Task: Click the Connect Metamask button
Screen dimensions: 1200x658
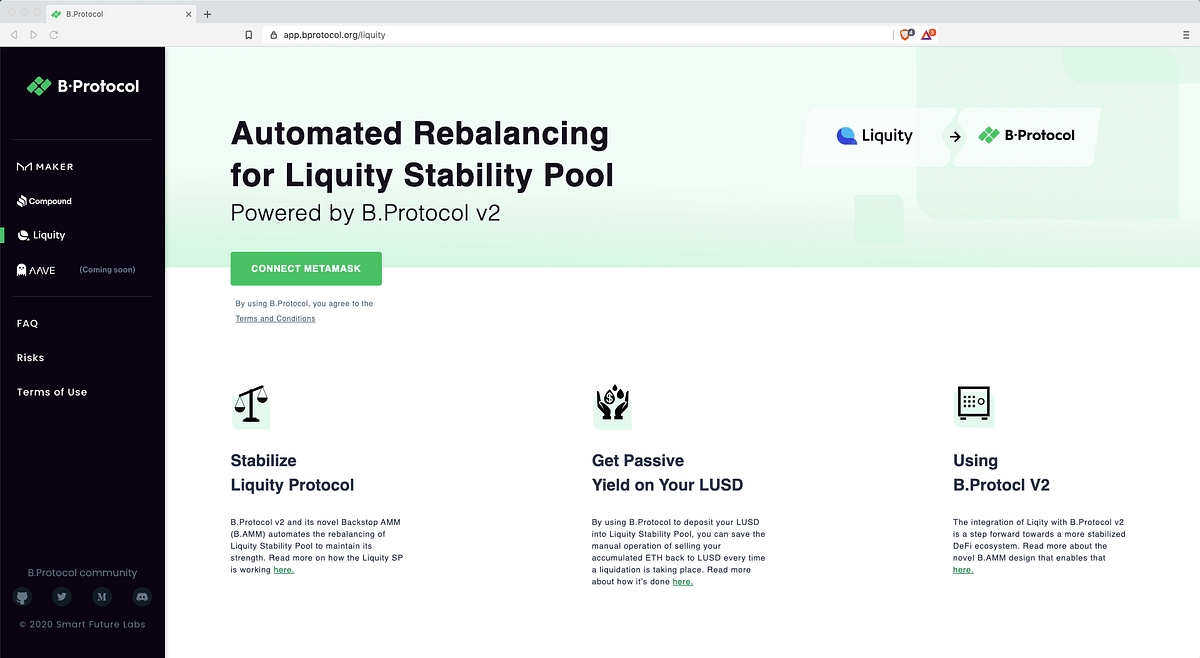Action: [x=306, y=269]
